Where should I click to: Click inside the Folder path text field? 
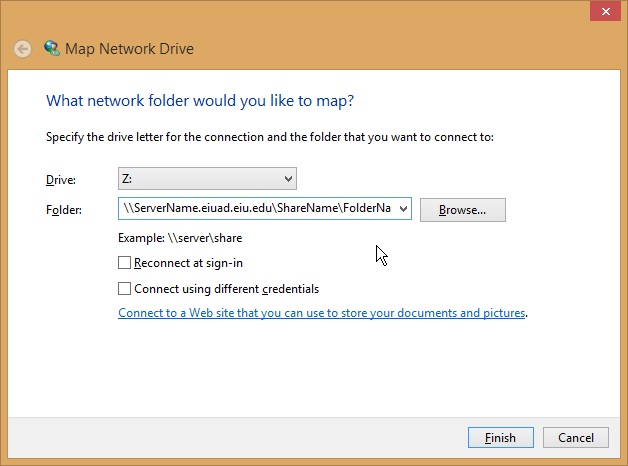coord(255,209)
